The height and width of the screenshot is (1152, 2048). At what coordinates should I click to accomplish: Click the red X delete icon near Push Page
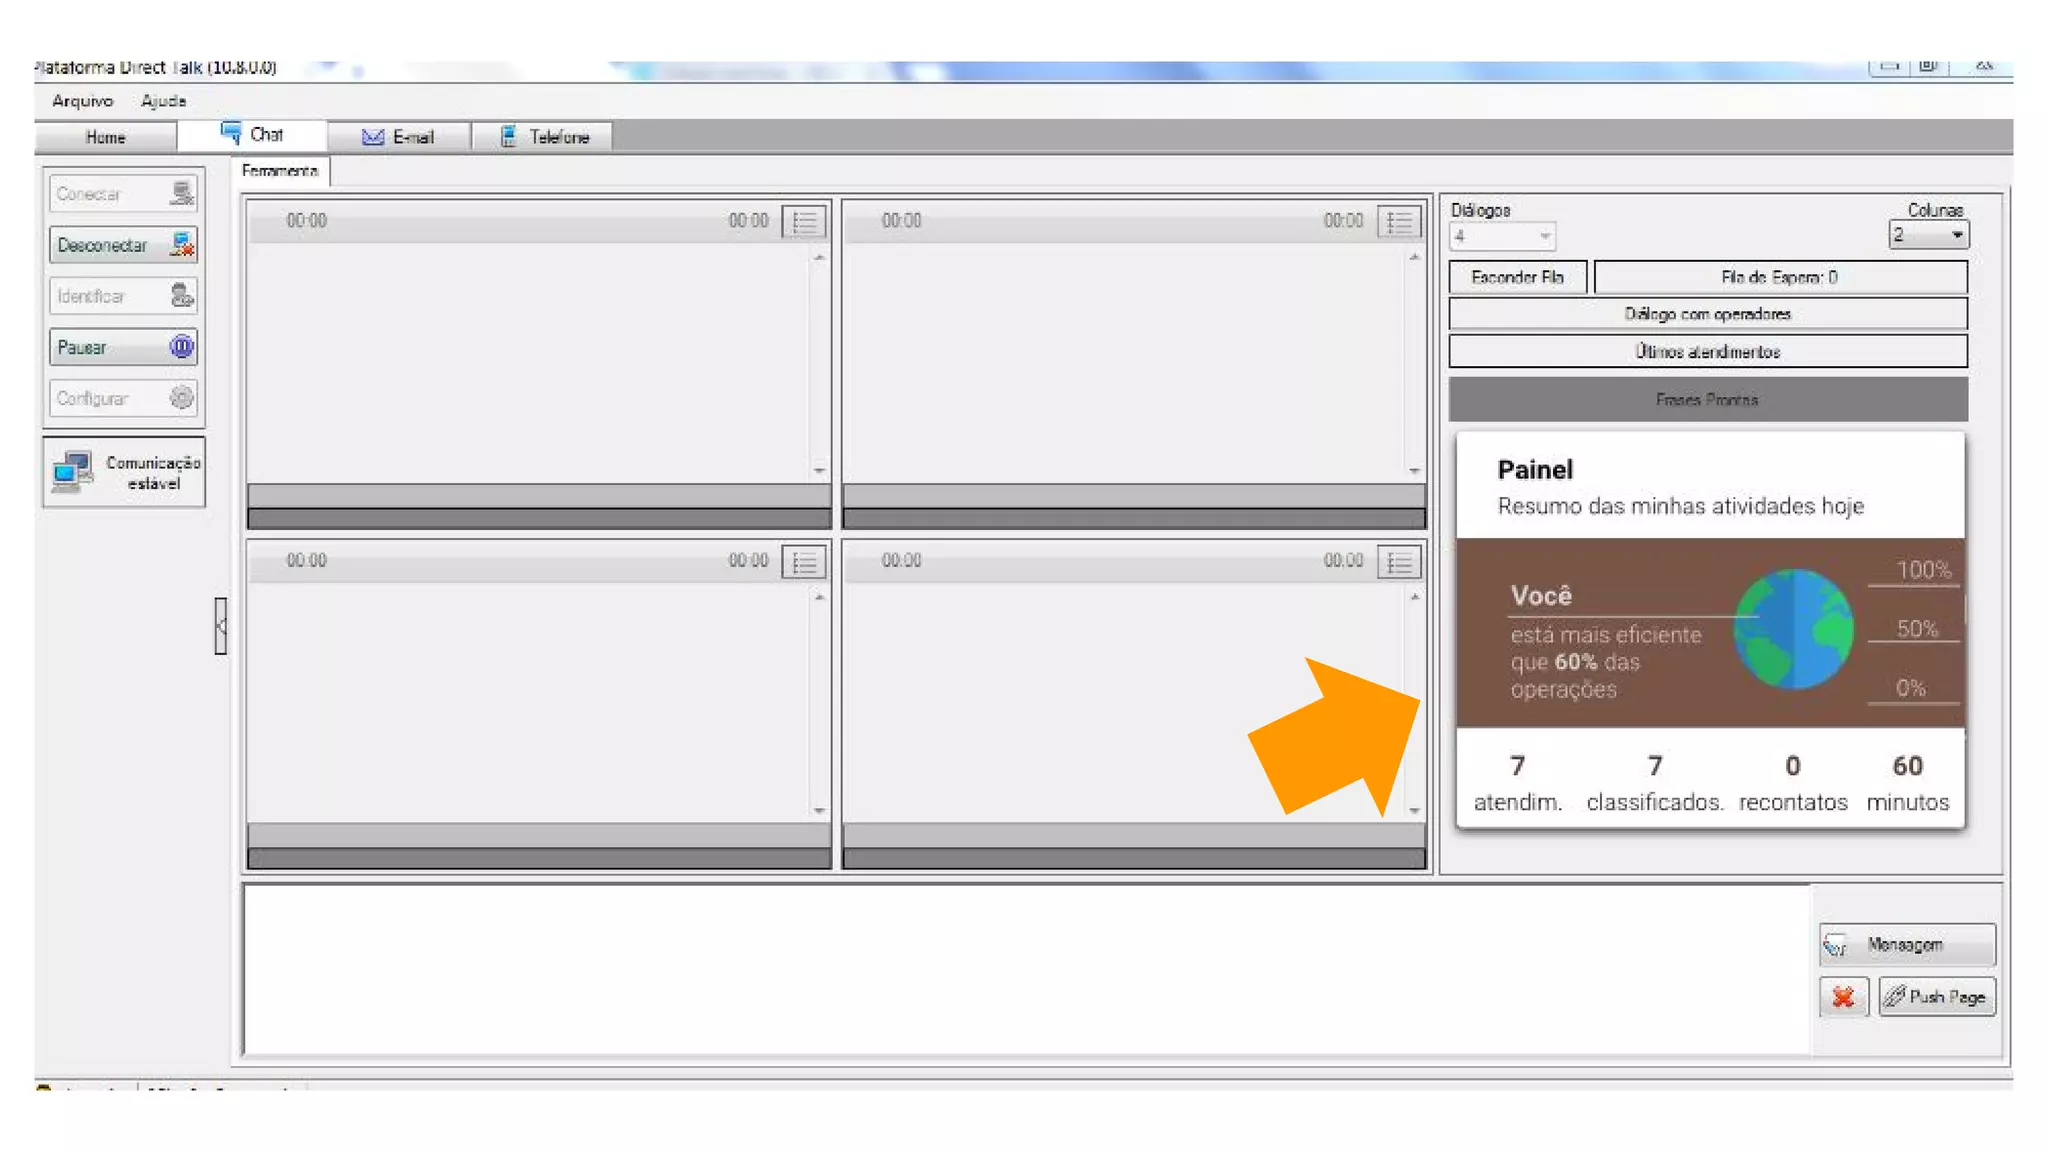[1843, 997]
